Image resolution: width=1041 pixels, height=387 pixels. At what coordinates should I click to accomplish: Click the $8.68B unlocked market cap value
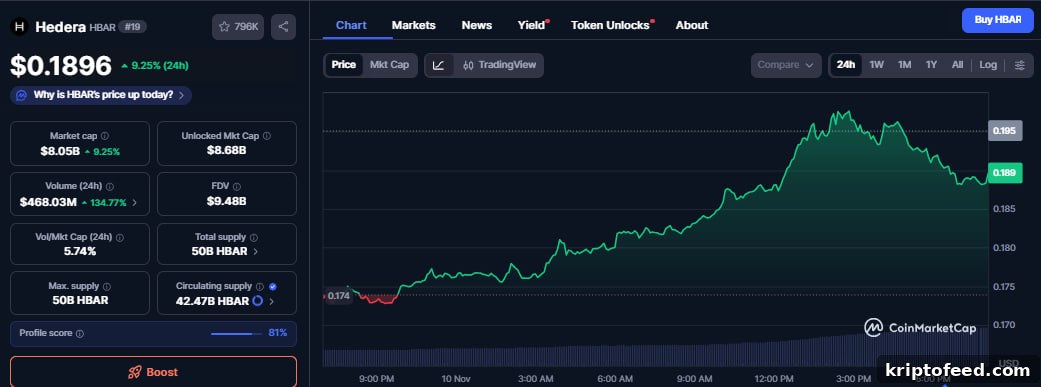(227, 151)
